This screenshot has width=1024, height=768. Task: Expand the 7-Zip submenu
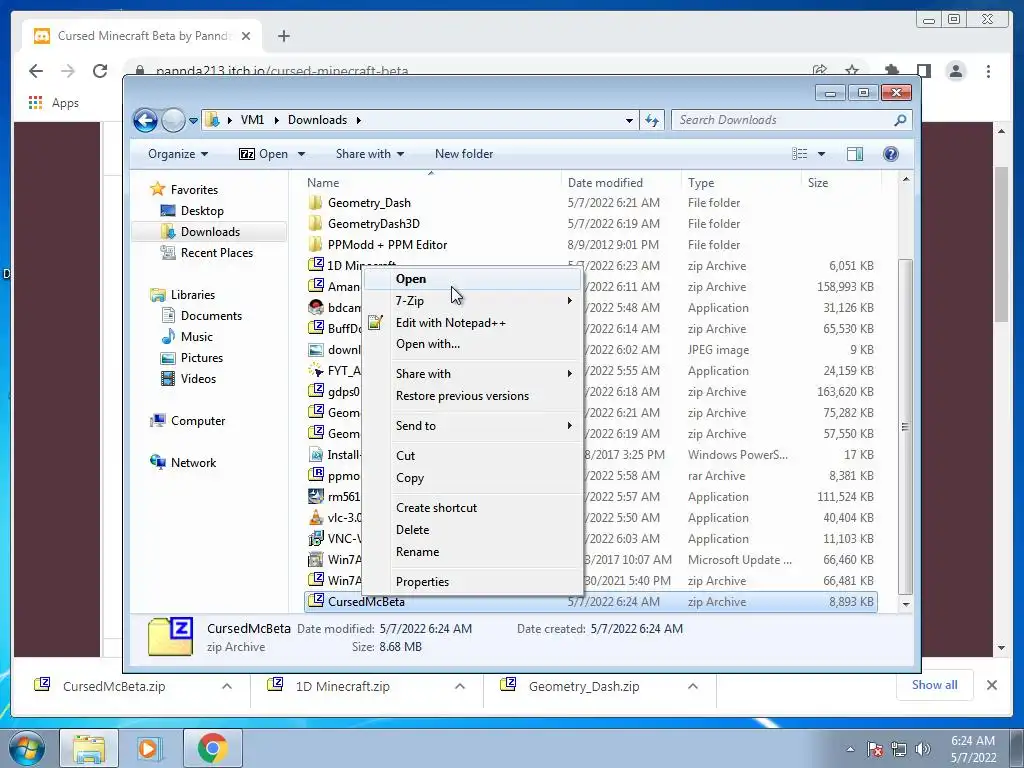(x=472, y=301)
